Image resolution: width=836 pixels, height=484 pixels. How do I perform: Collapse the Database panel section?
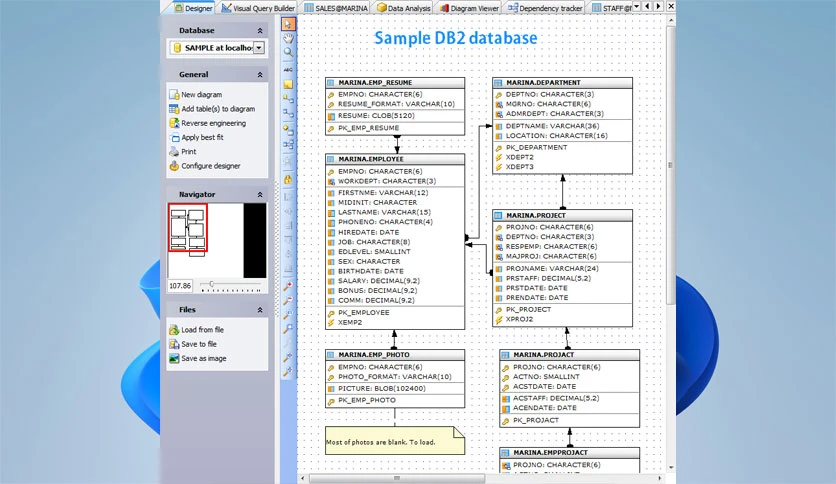pos(260,30)
